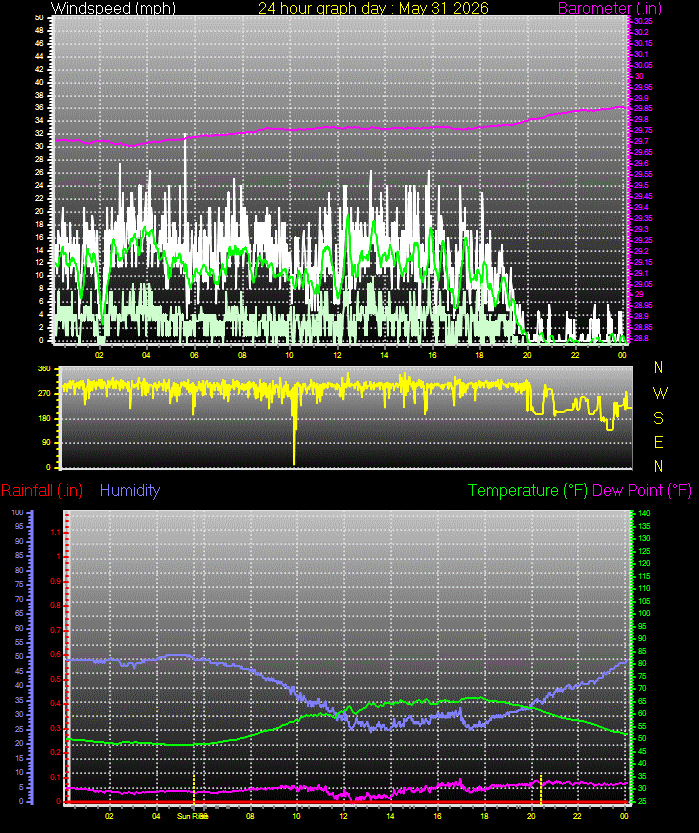699x833 pixels.
Task: Click "29.05" on the barometer axis
Action: pos(643,284)
